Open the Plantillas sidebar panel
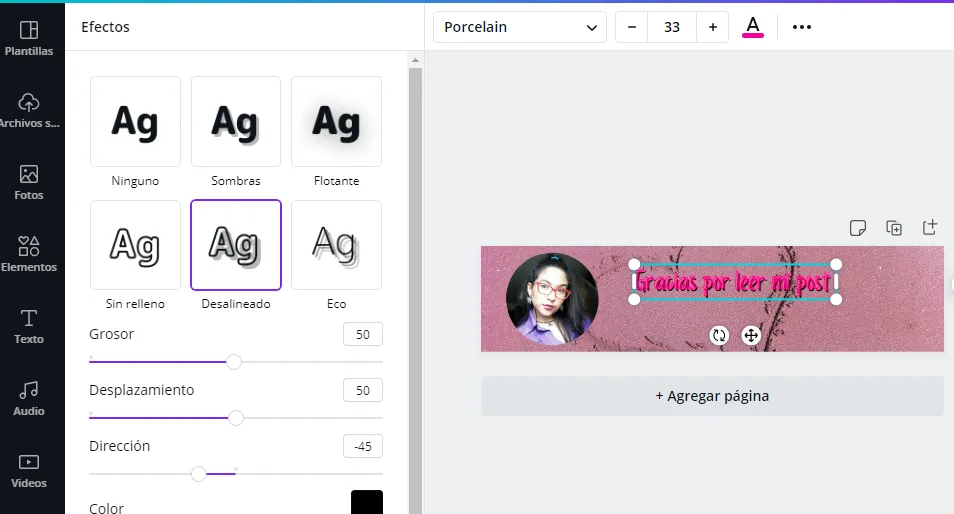Image resolution: width=954 pixels, height=514 pixels. pyautogui.click(x=29, y=38)
